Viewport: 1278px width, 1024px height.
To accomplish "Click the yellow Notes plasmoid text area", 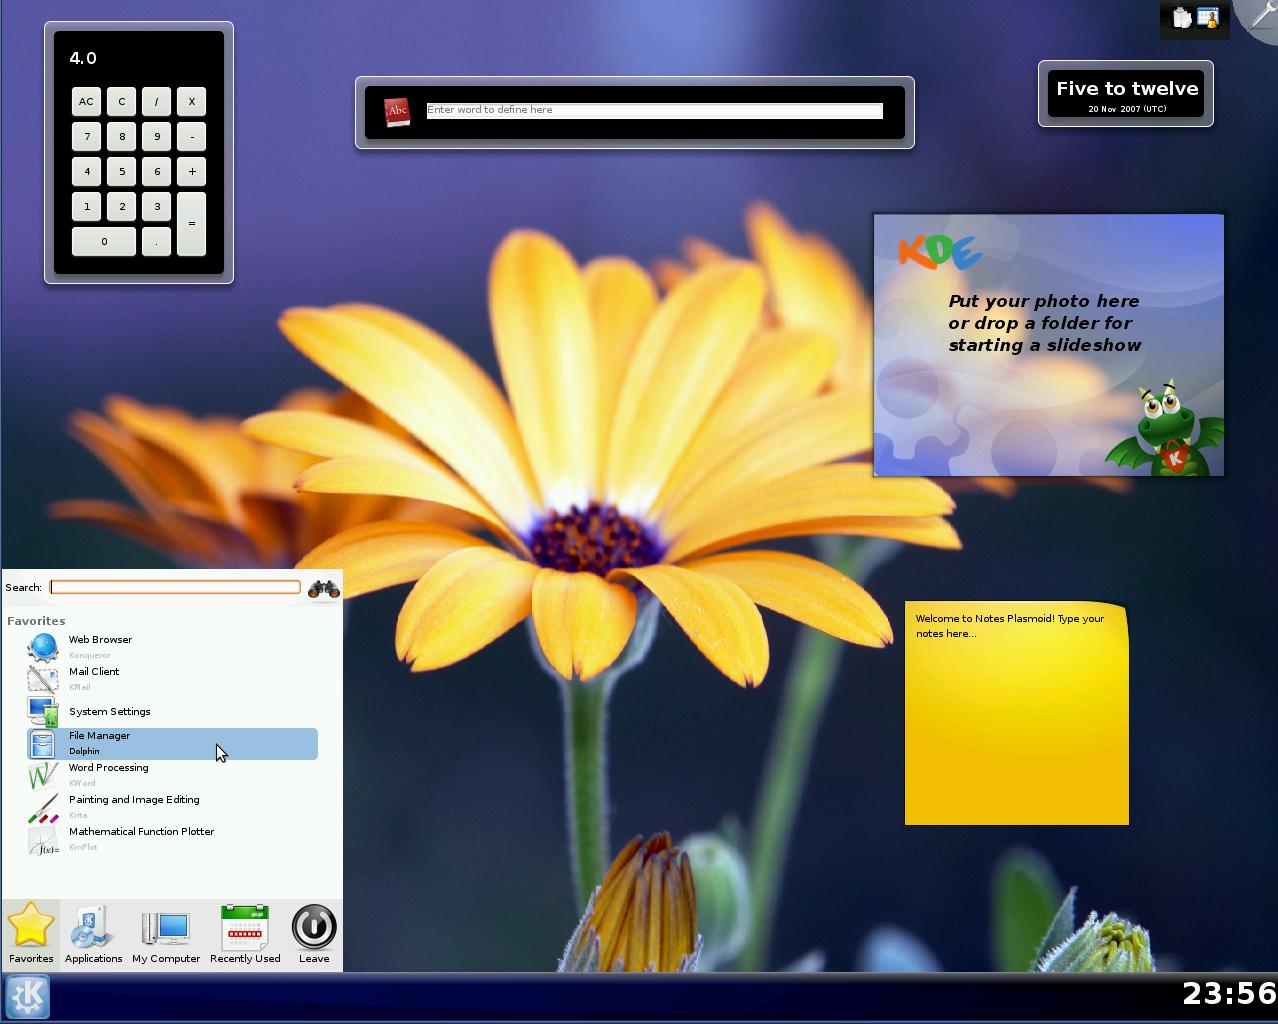I will [1016, 720].
